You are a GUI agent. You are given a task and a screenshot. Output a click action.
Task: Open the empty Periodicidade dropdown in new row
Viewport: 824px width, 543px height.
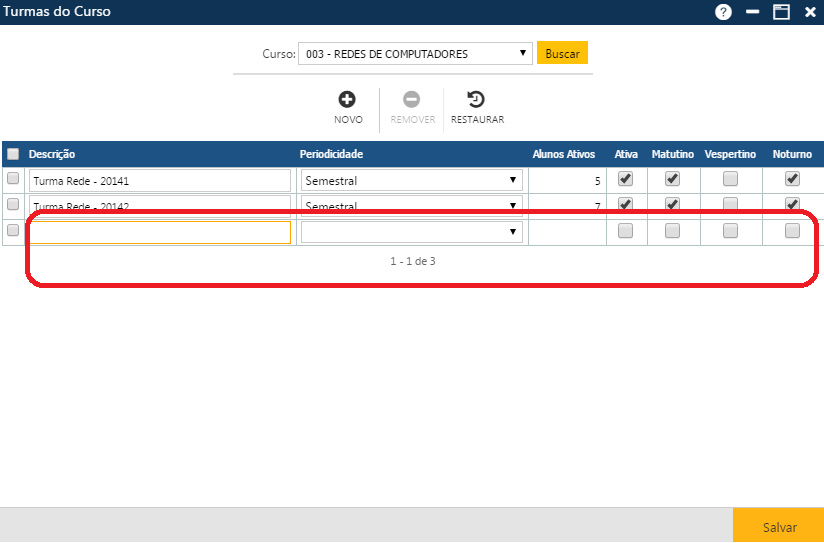[x=412, y=232]
